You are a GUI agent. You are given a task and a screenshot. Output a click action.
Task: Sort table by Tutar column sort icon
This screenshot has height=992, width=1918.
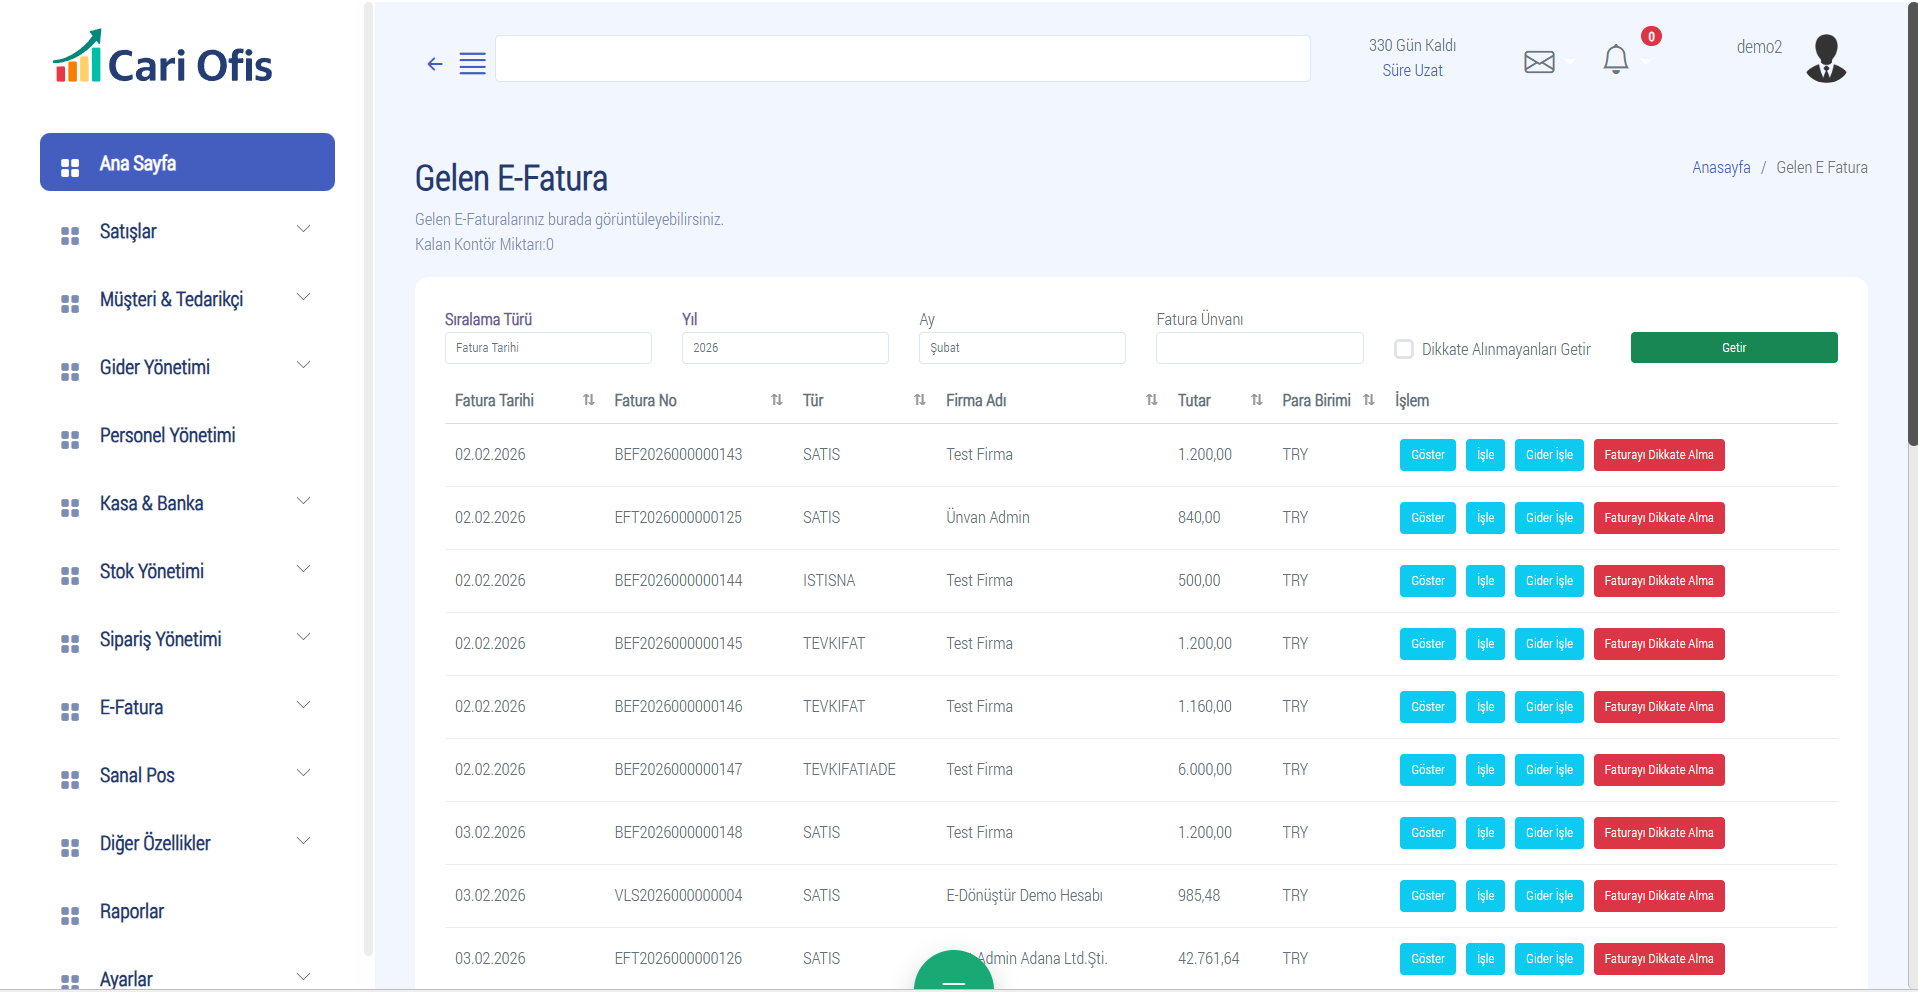(x=1257, y=400)
